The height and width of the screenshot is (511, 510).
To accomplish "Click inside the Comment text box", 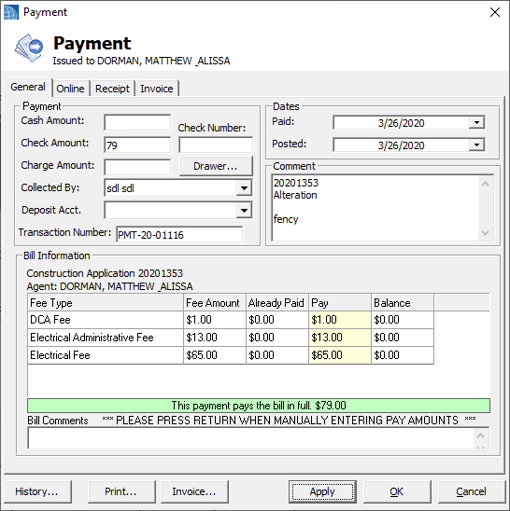I will pyautogui.click(x=375, y=207).
